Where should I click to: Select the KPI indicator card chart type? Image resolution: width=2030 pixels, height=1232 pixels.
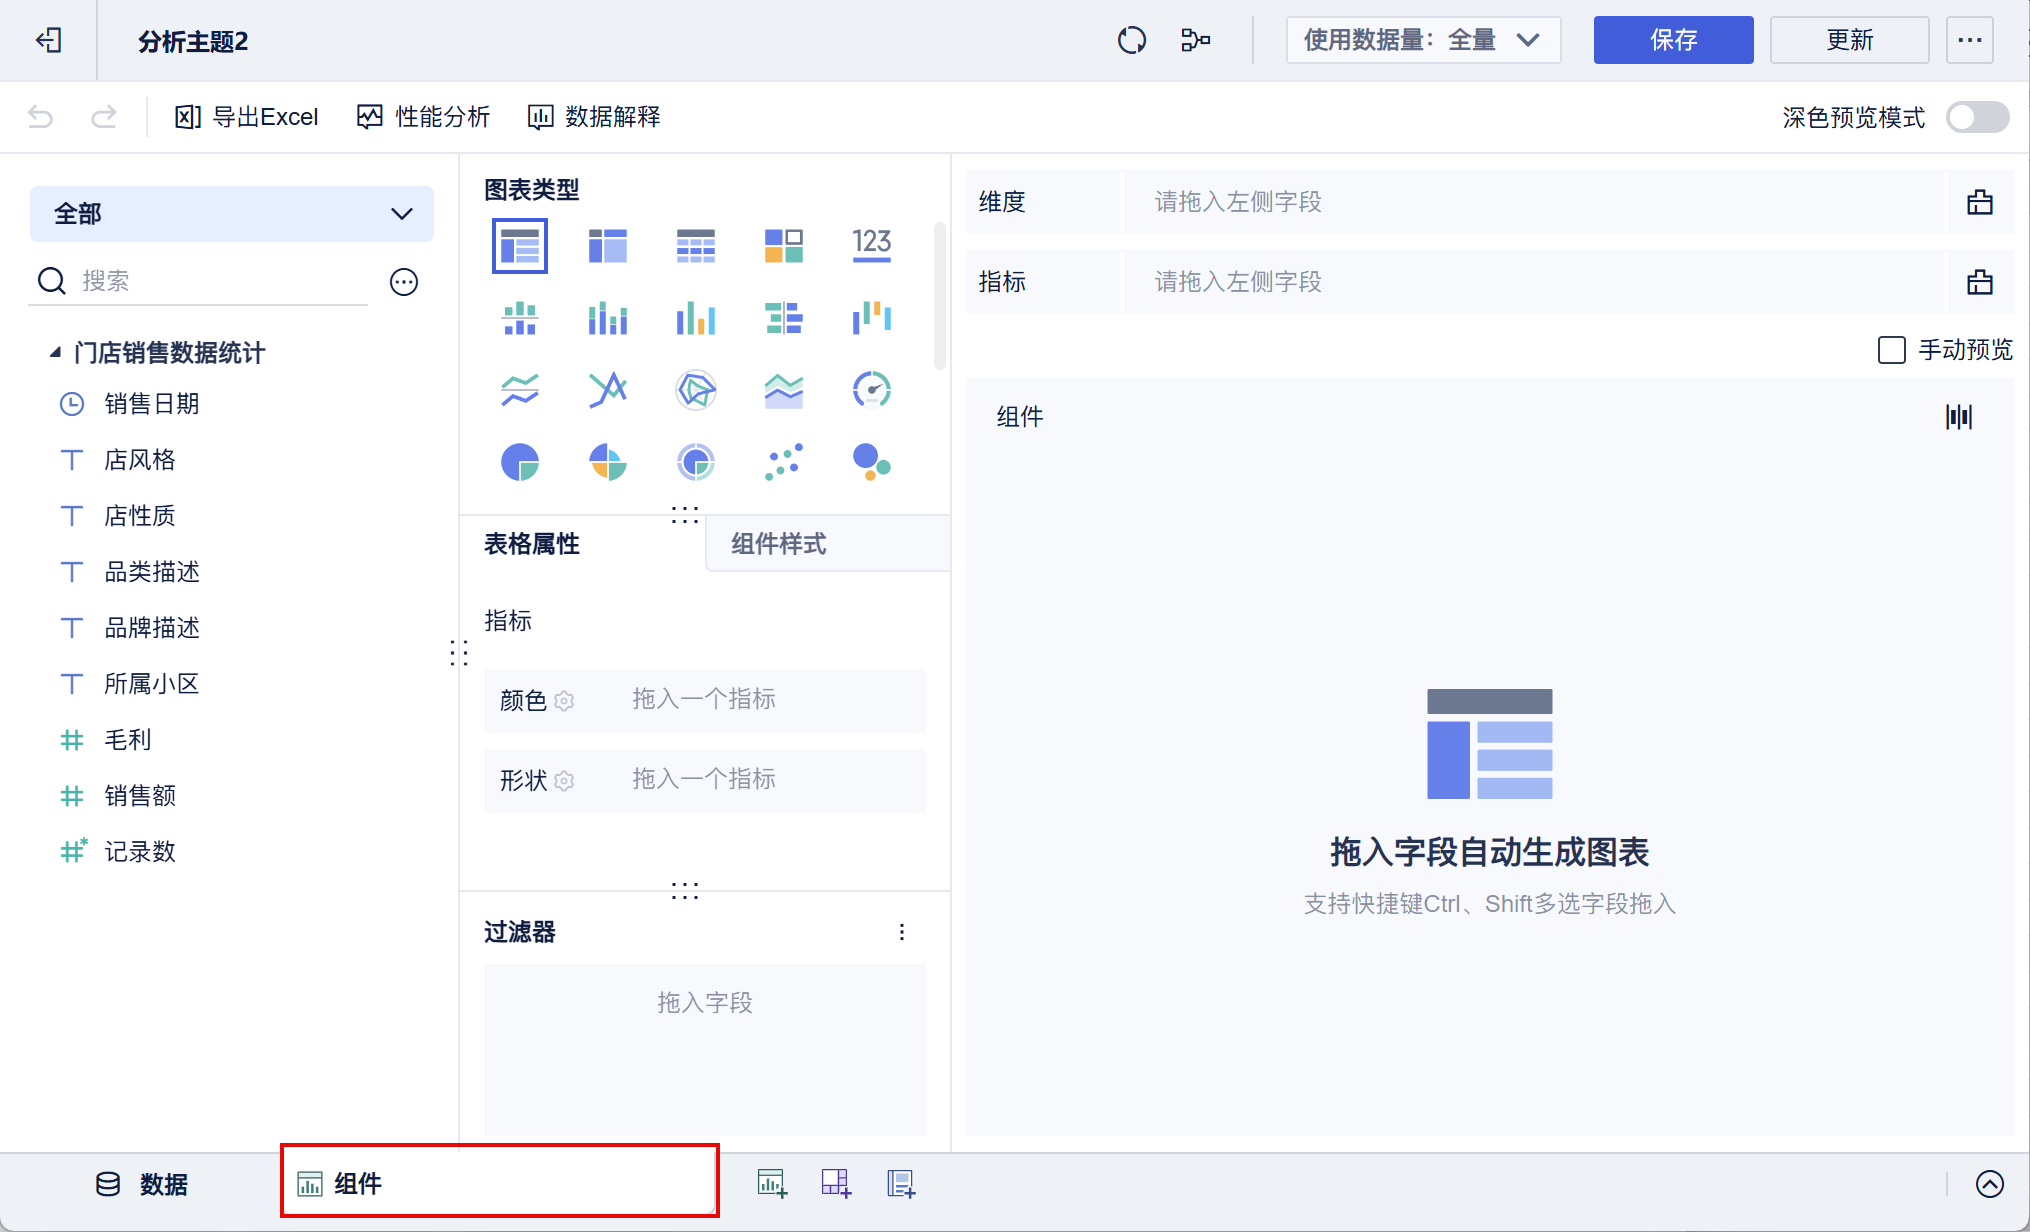tap(871, 243)
